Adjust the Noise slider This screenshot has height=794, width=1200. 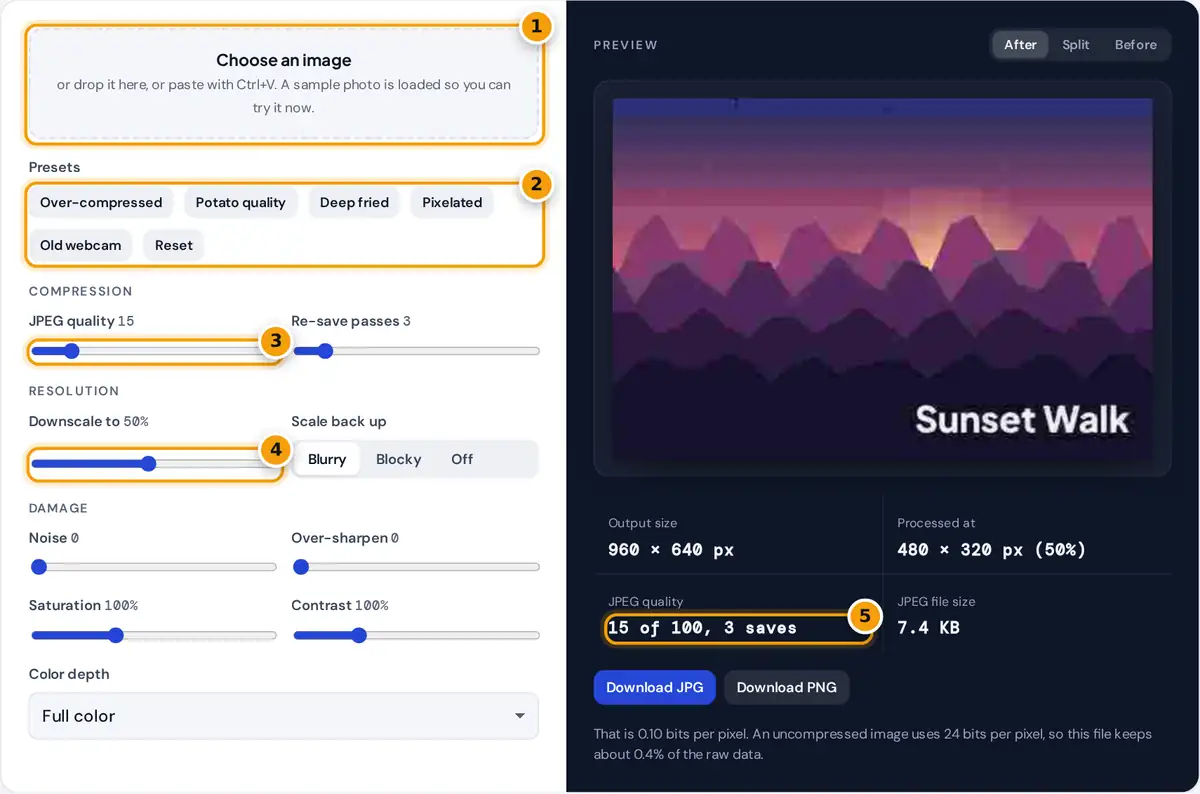[x=153, y=567]
